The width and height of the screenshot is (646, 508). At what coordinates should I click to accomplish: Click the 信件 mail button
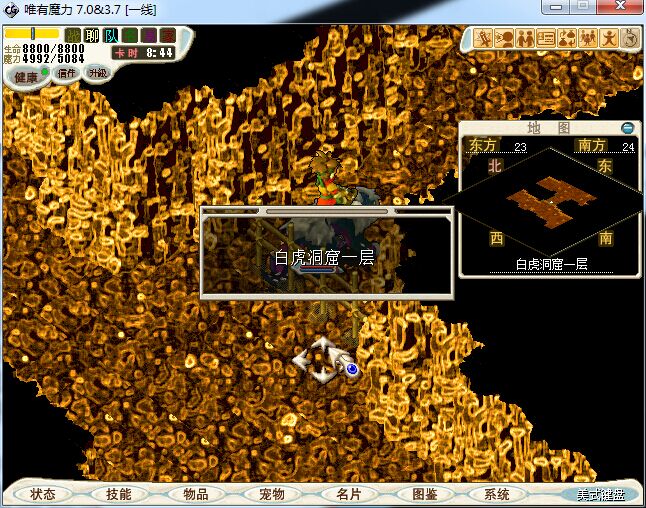(x=67, y=73)
